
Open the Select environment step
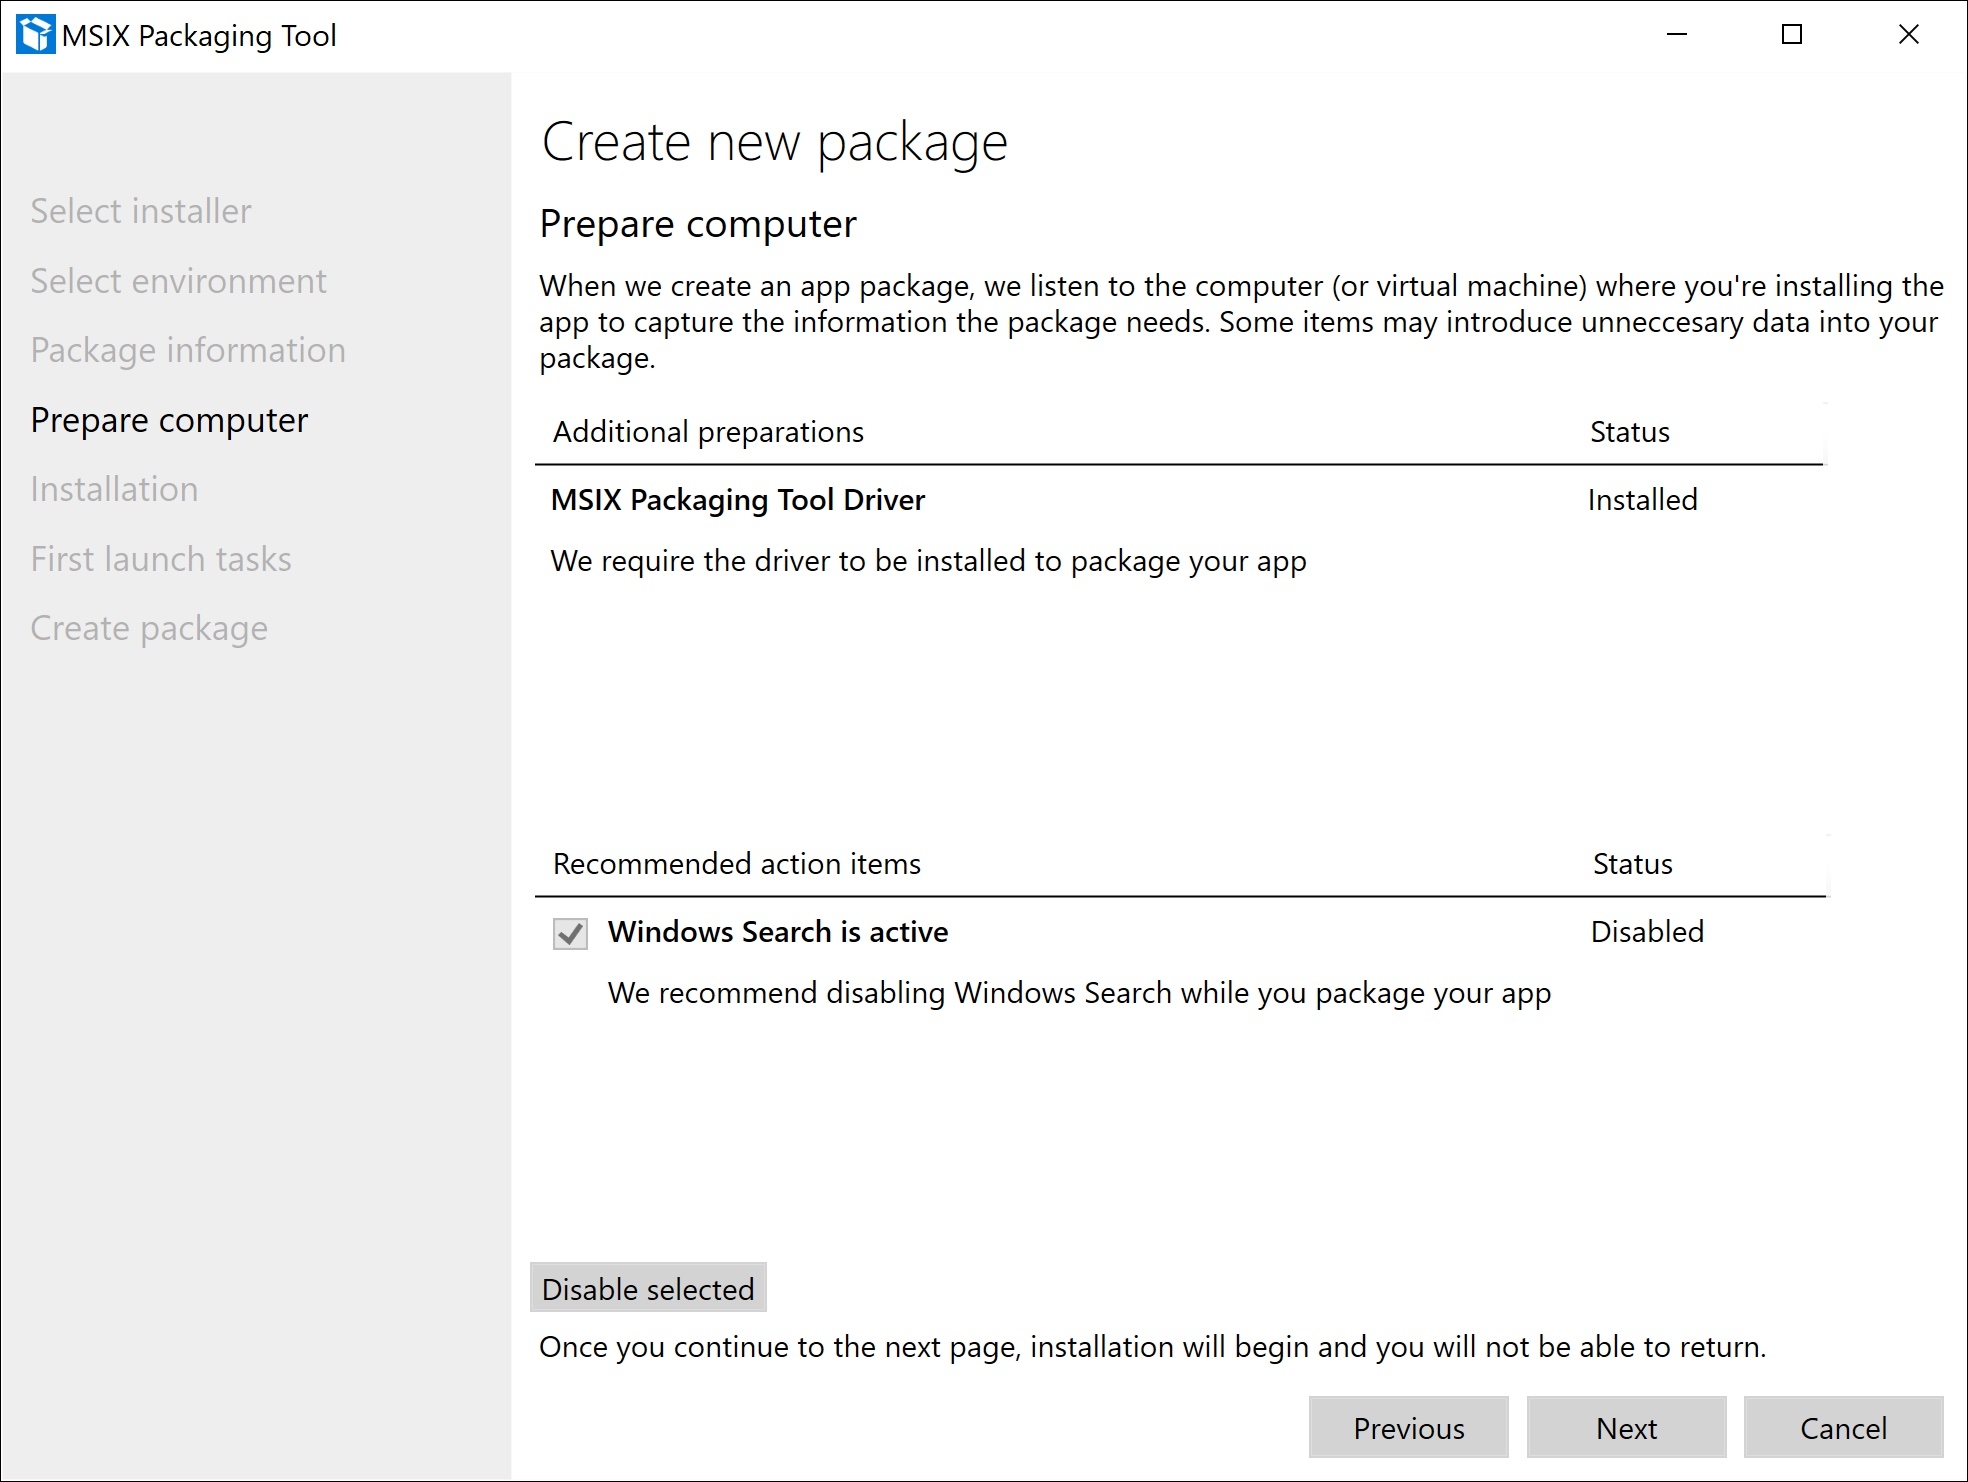click(178, 281)
